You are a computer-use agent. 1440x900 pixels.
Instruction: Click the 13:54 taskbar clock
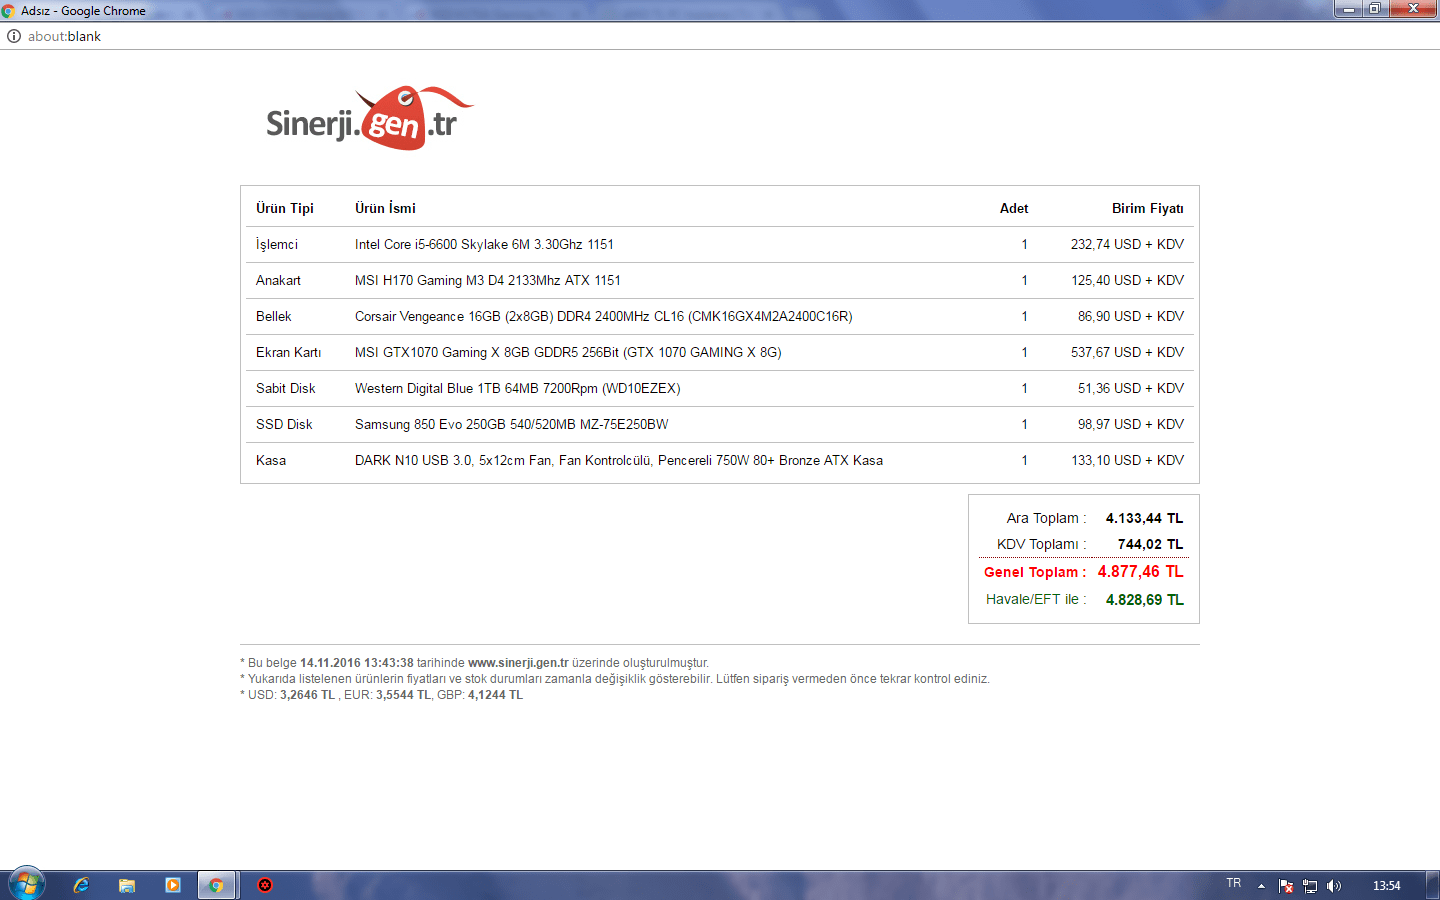pyautogui.click(x=1387, y=886)
